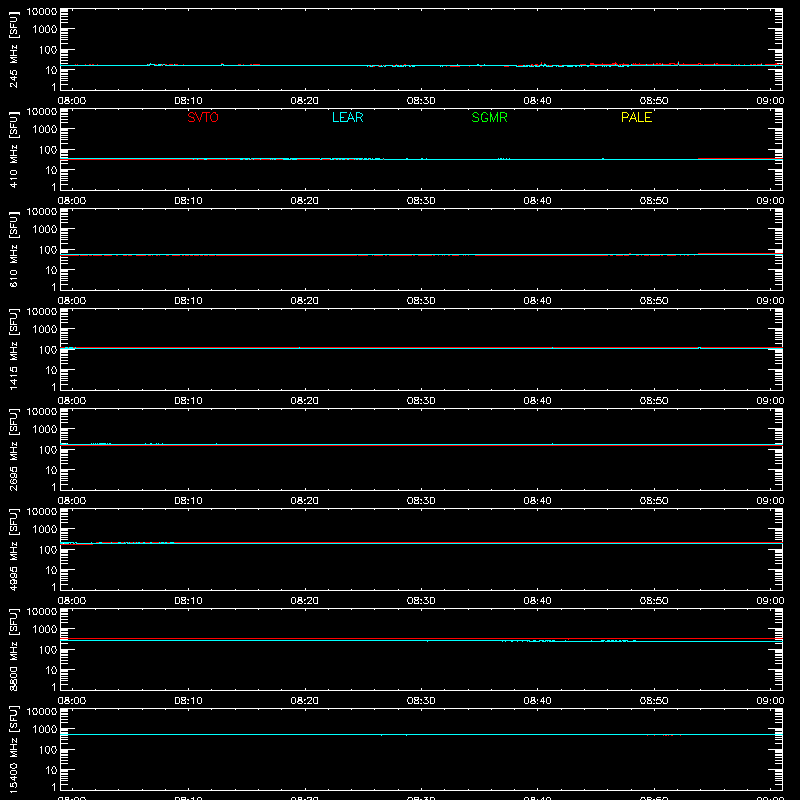This screenshot has height=800, width=800.
Task: Click 08:10 tick below the 245 MHz plot
Action: coord(188,101)
